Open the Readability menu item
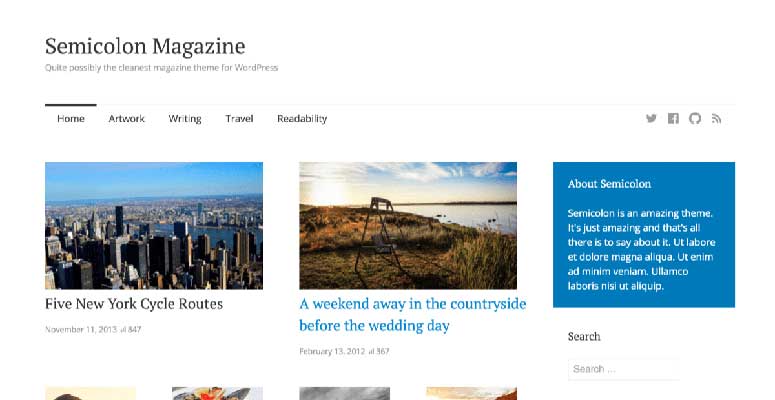 point(302,118)
